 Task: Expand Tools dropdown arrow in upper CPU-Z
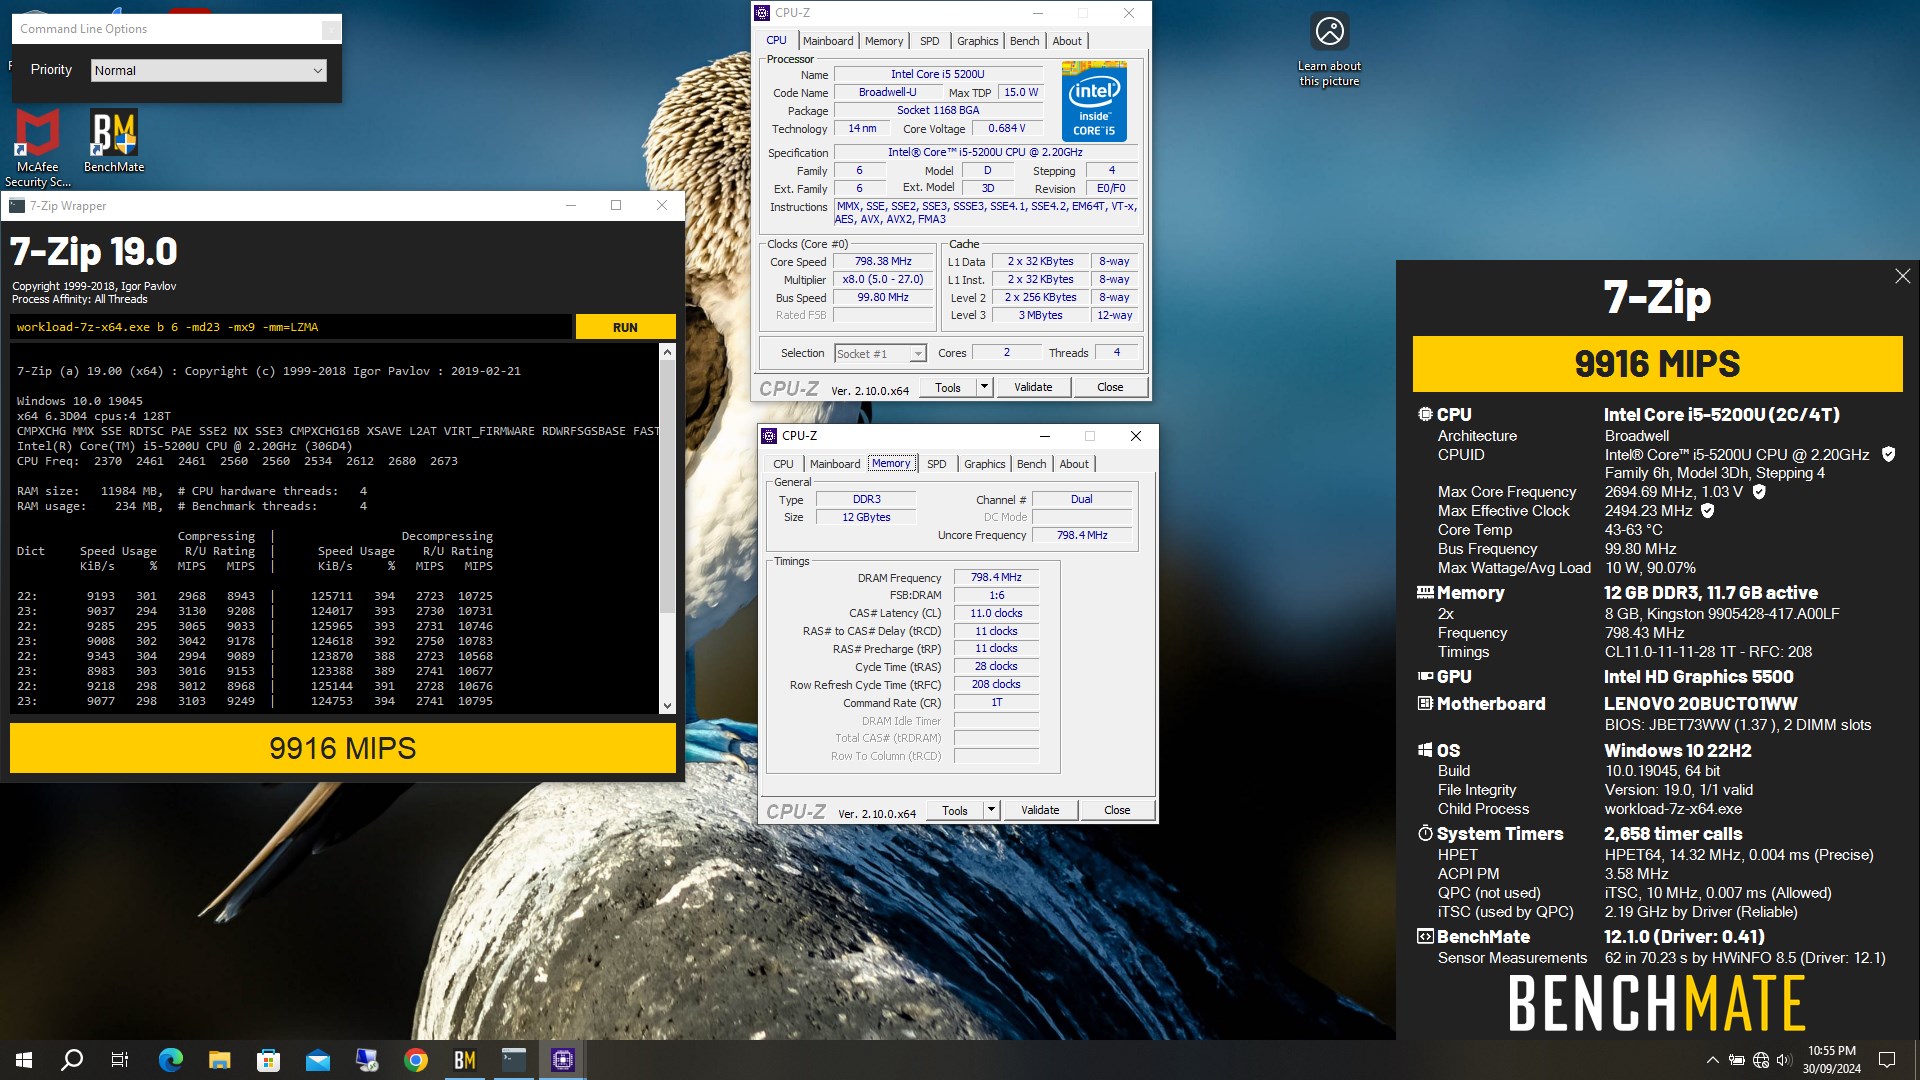click(984, 387)
